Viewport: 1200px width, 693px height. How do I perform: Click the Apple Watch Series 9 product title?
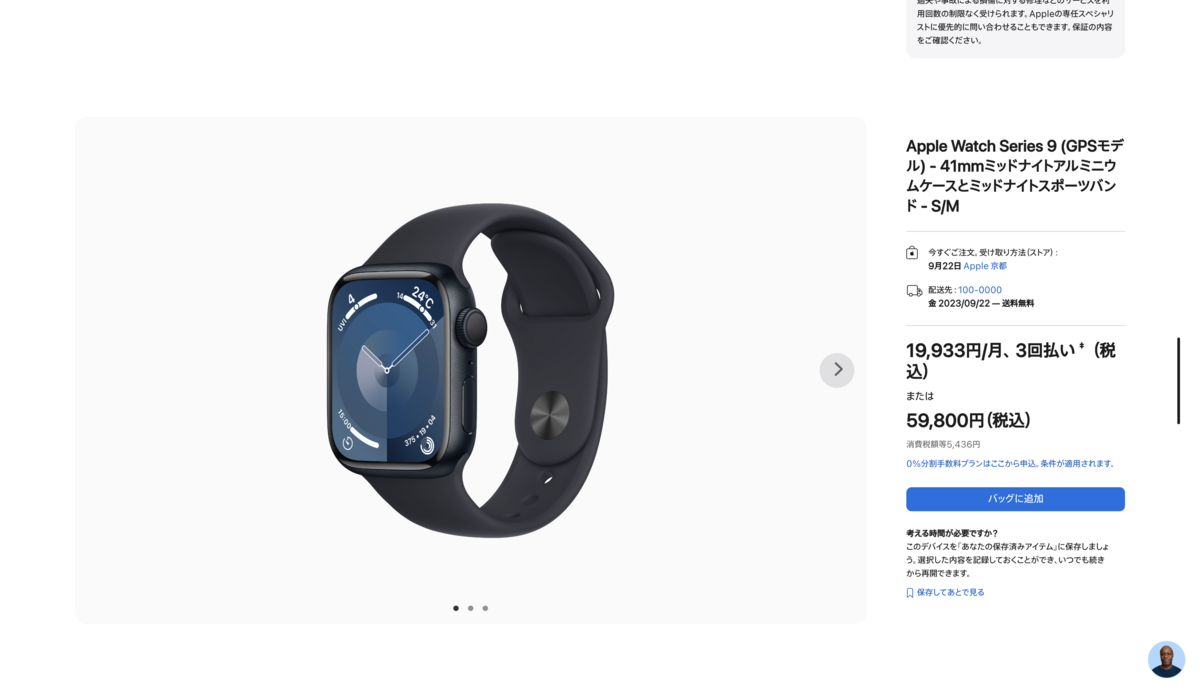click(x=1015, y=176)
